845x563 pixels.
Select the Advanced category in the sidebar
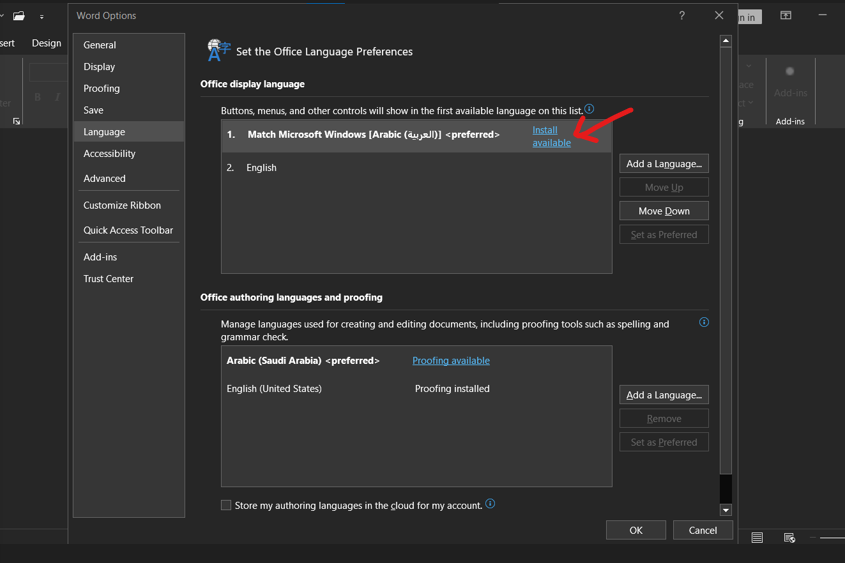pyautogui.click(x=105, y=178)
